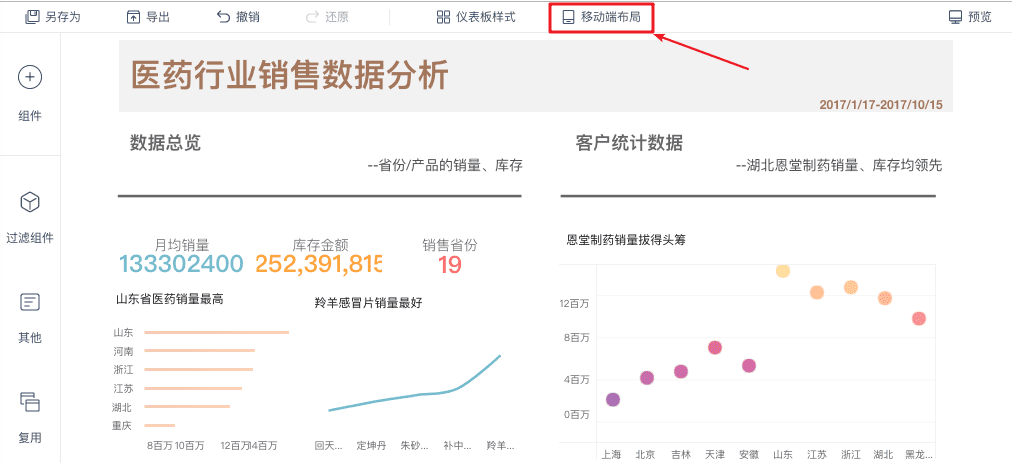This screenshot has height=463, width=1012.
Task: Click the 移动端布局 device icon
Action: click(x=568, y=17)
